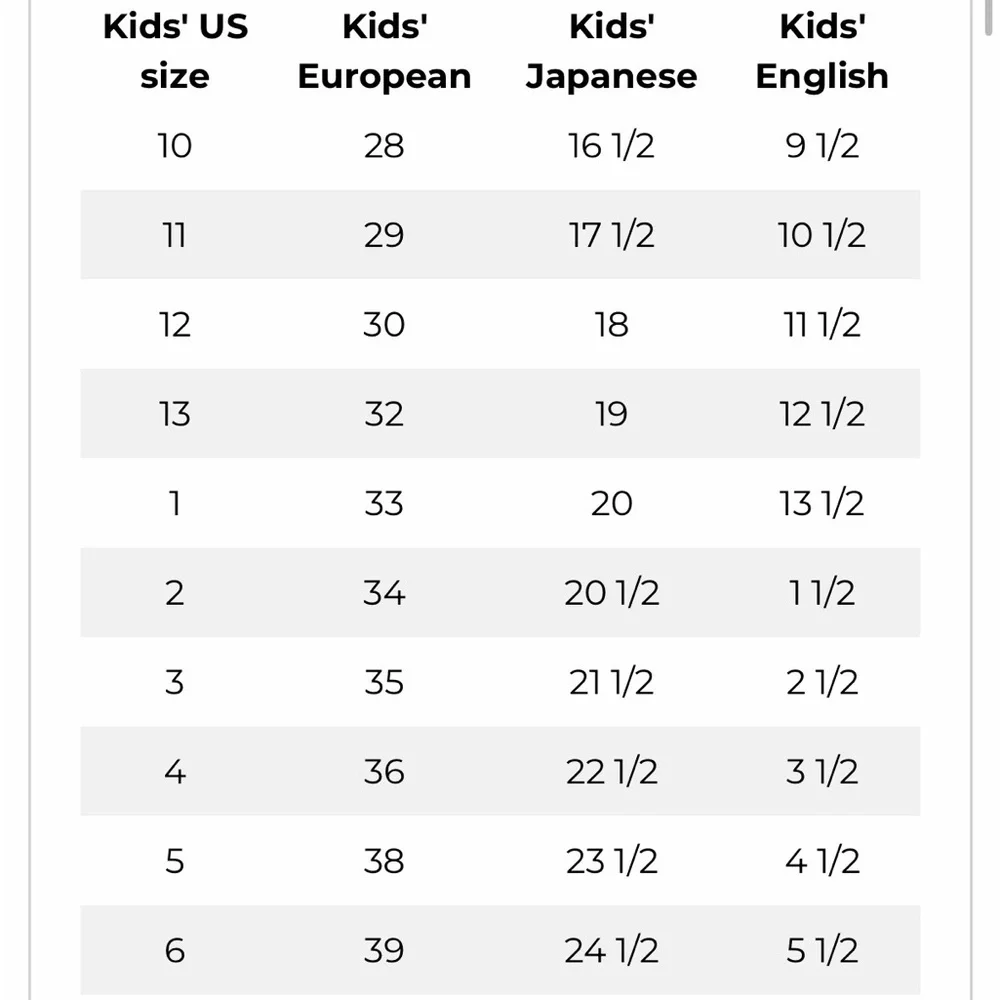
Task: Select Japanese size 16 1/2 cell
Action: (x=611, y=145)
